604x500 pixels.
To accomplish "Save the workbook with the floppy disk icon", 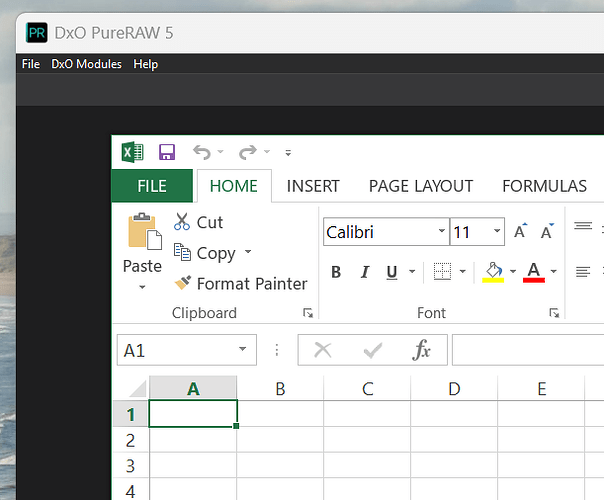I will pos(167,152).
